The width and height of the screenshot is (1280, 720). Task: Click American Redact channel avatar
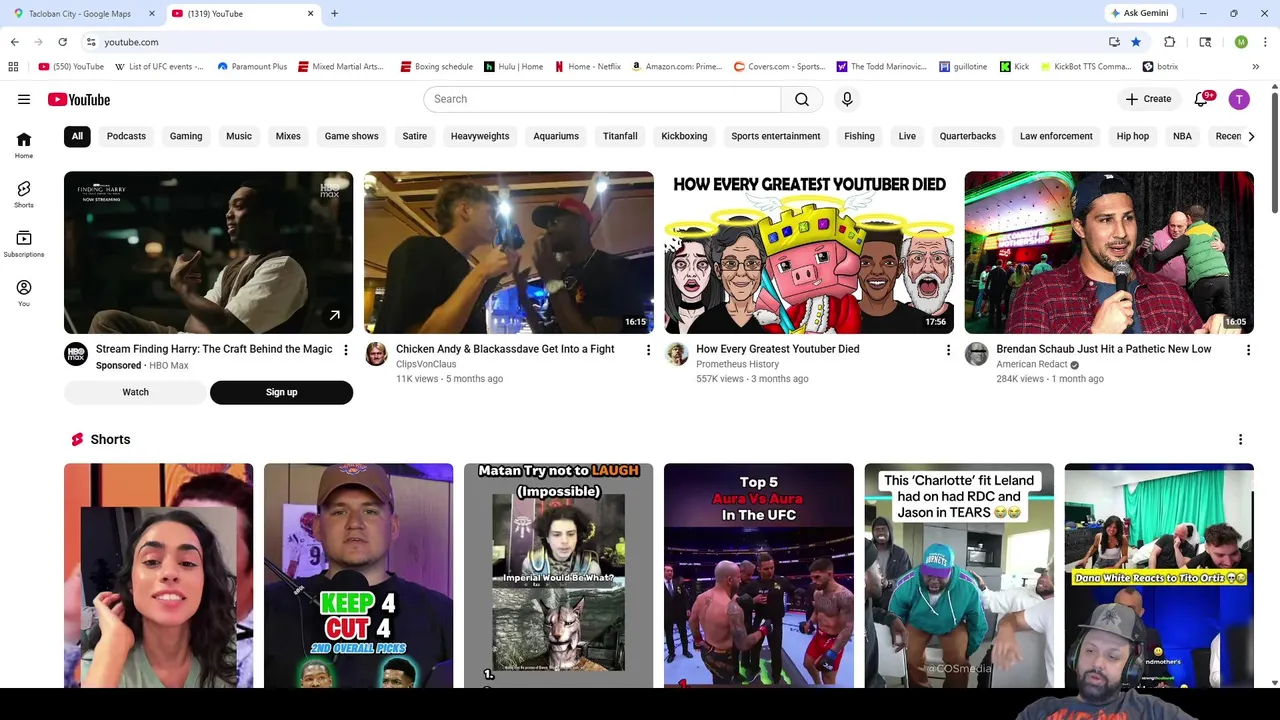tap(976, 354)
